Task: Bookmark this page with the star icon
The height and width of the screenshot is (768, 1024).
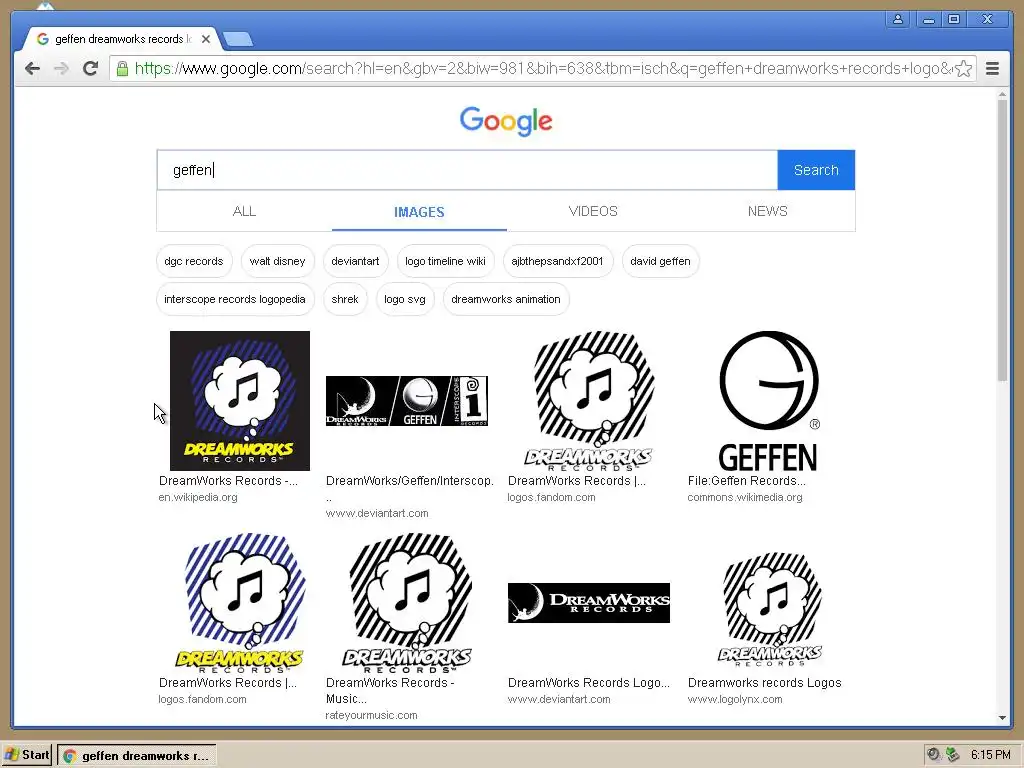Action: click(x=963, y=69)
